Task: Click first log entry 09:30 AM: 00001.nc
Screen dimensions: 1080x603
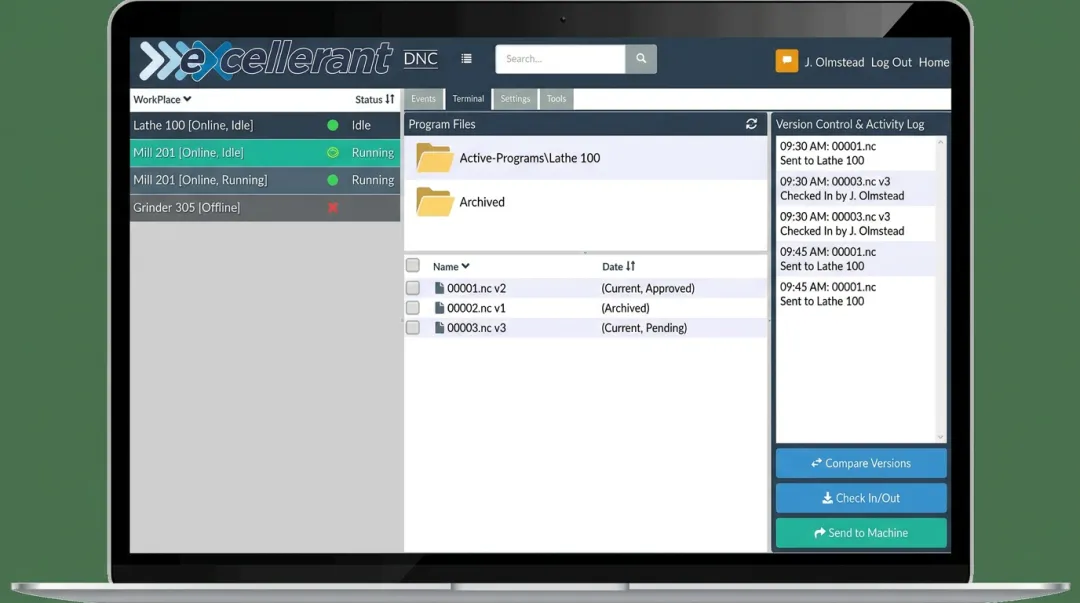Action: (856, 153)
